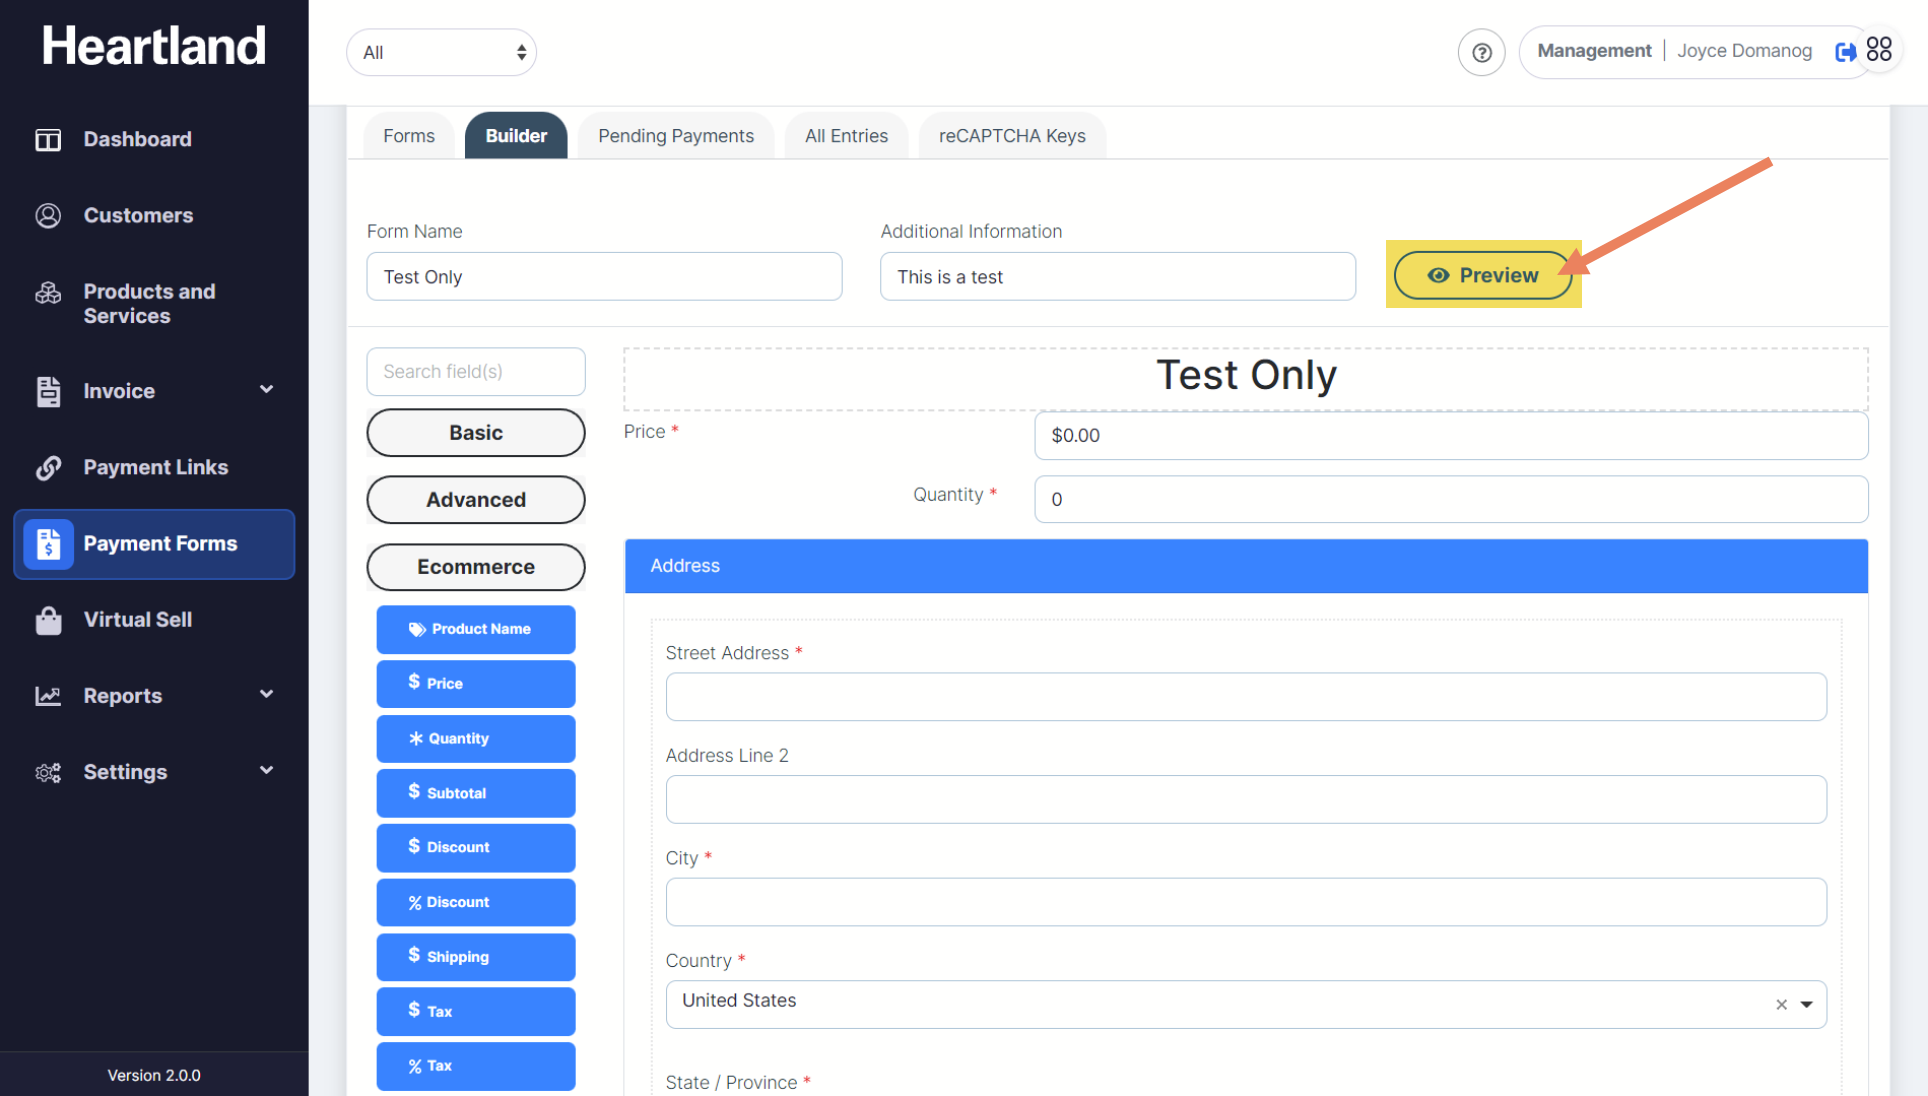Viewport: 1928px width, 1096px height.
Task: Click the Dashboard sidebar icon
Action: coord(48,140)
